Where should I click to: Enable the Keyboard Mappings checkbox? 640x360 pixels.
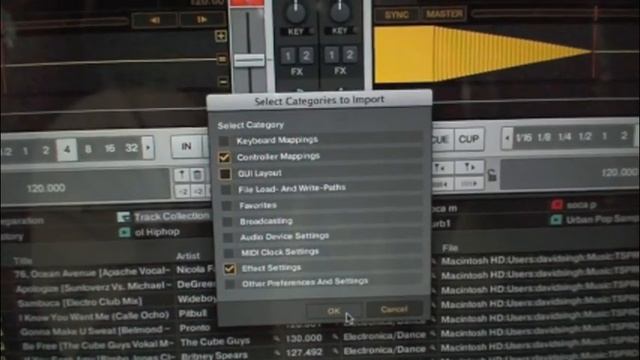[x=224, y=141]
